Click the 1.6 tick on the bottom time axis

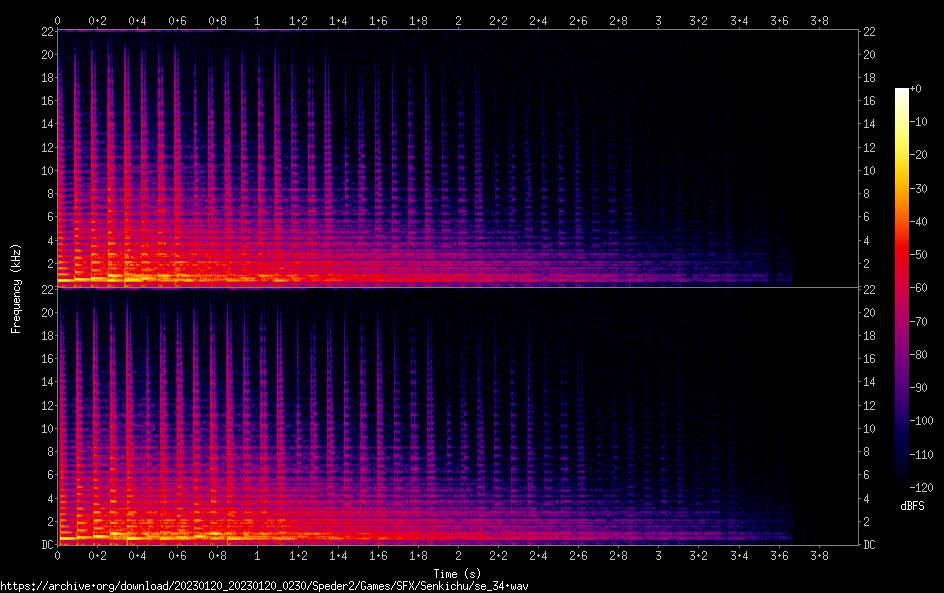pyautogui.click(x=378, y=555)
